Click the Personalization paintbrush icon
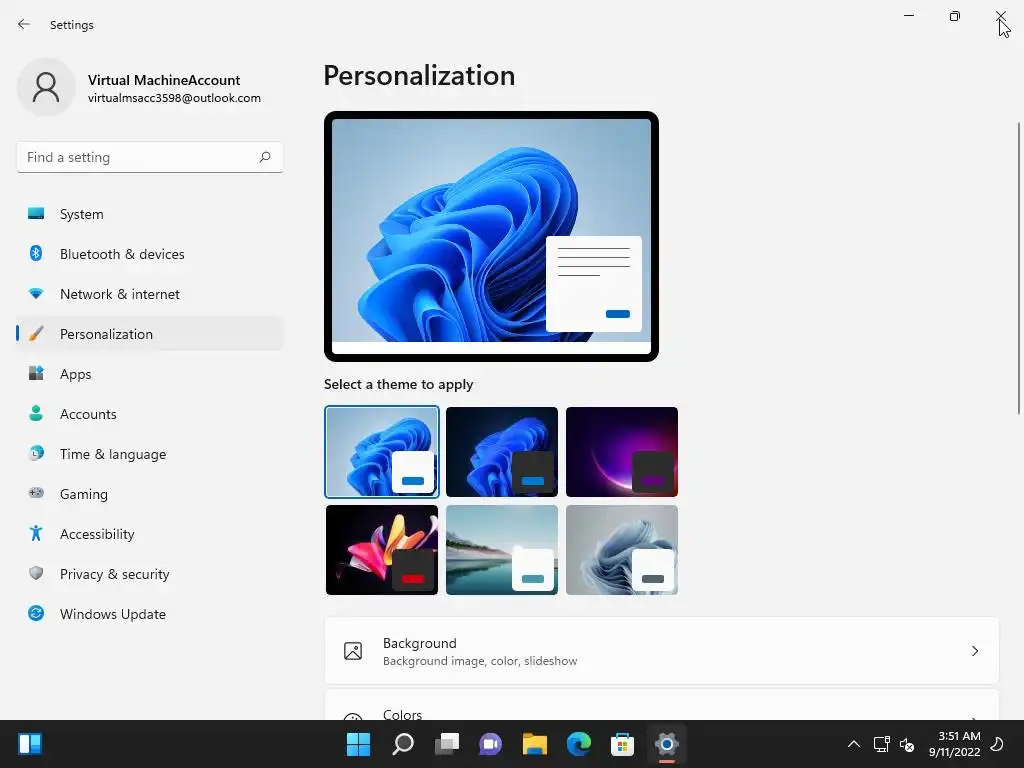The image size is (1024, 768). [x=36, y=334]
